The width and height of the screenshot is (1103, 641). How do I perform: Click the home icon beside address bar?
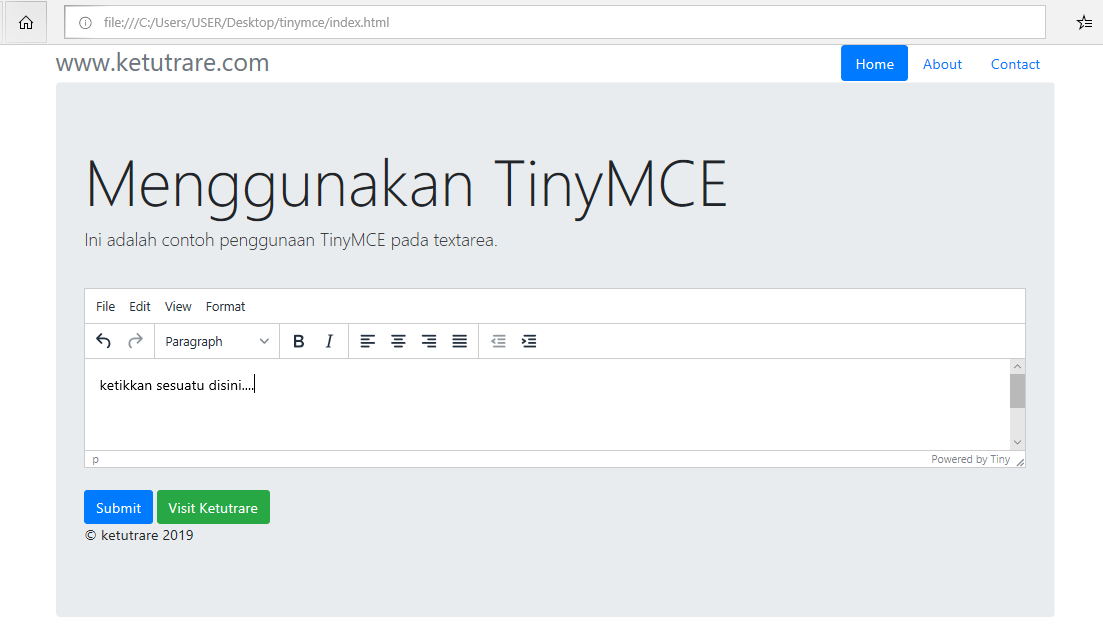(24, 21)
